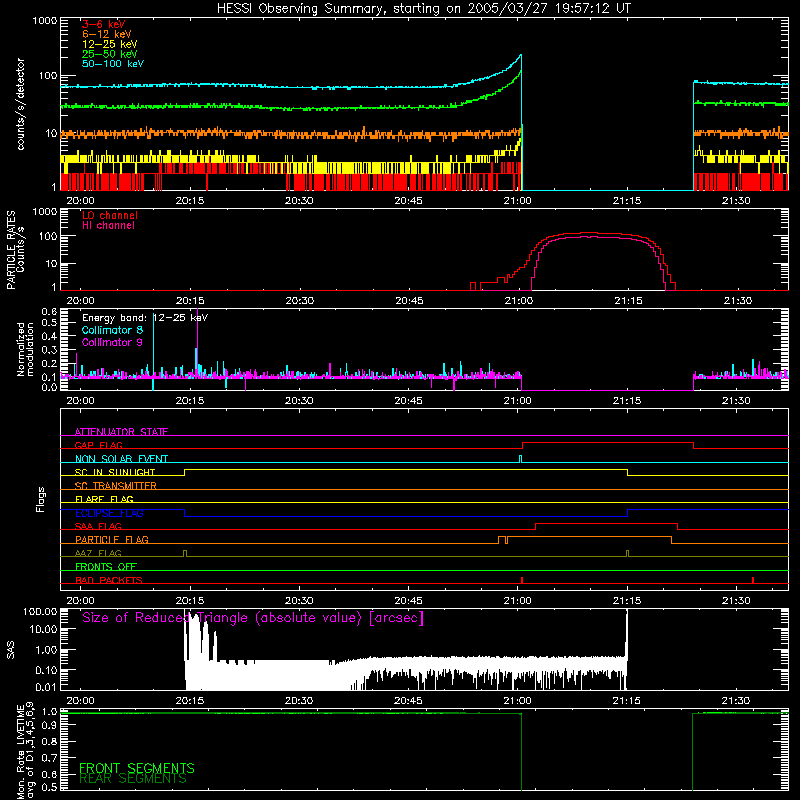
Task: Click the SAA FLAG label
Action: pyautogui.click(x=98, y=526)
